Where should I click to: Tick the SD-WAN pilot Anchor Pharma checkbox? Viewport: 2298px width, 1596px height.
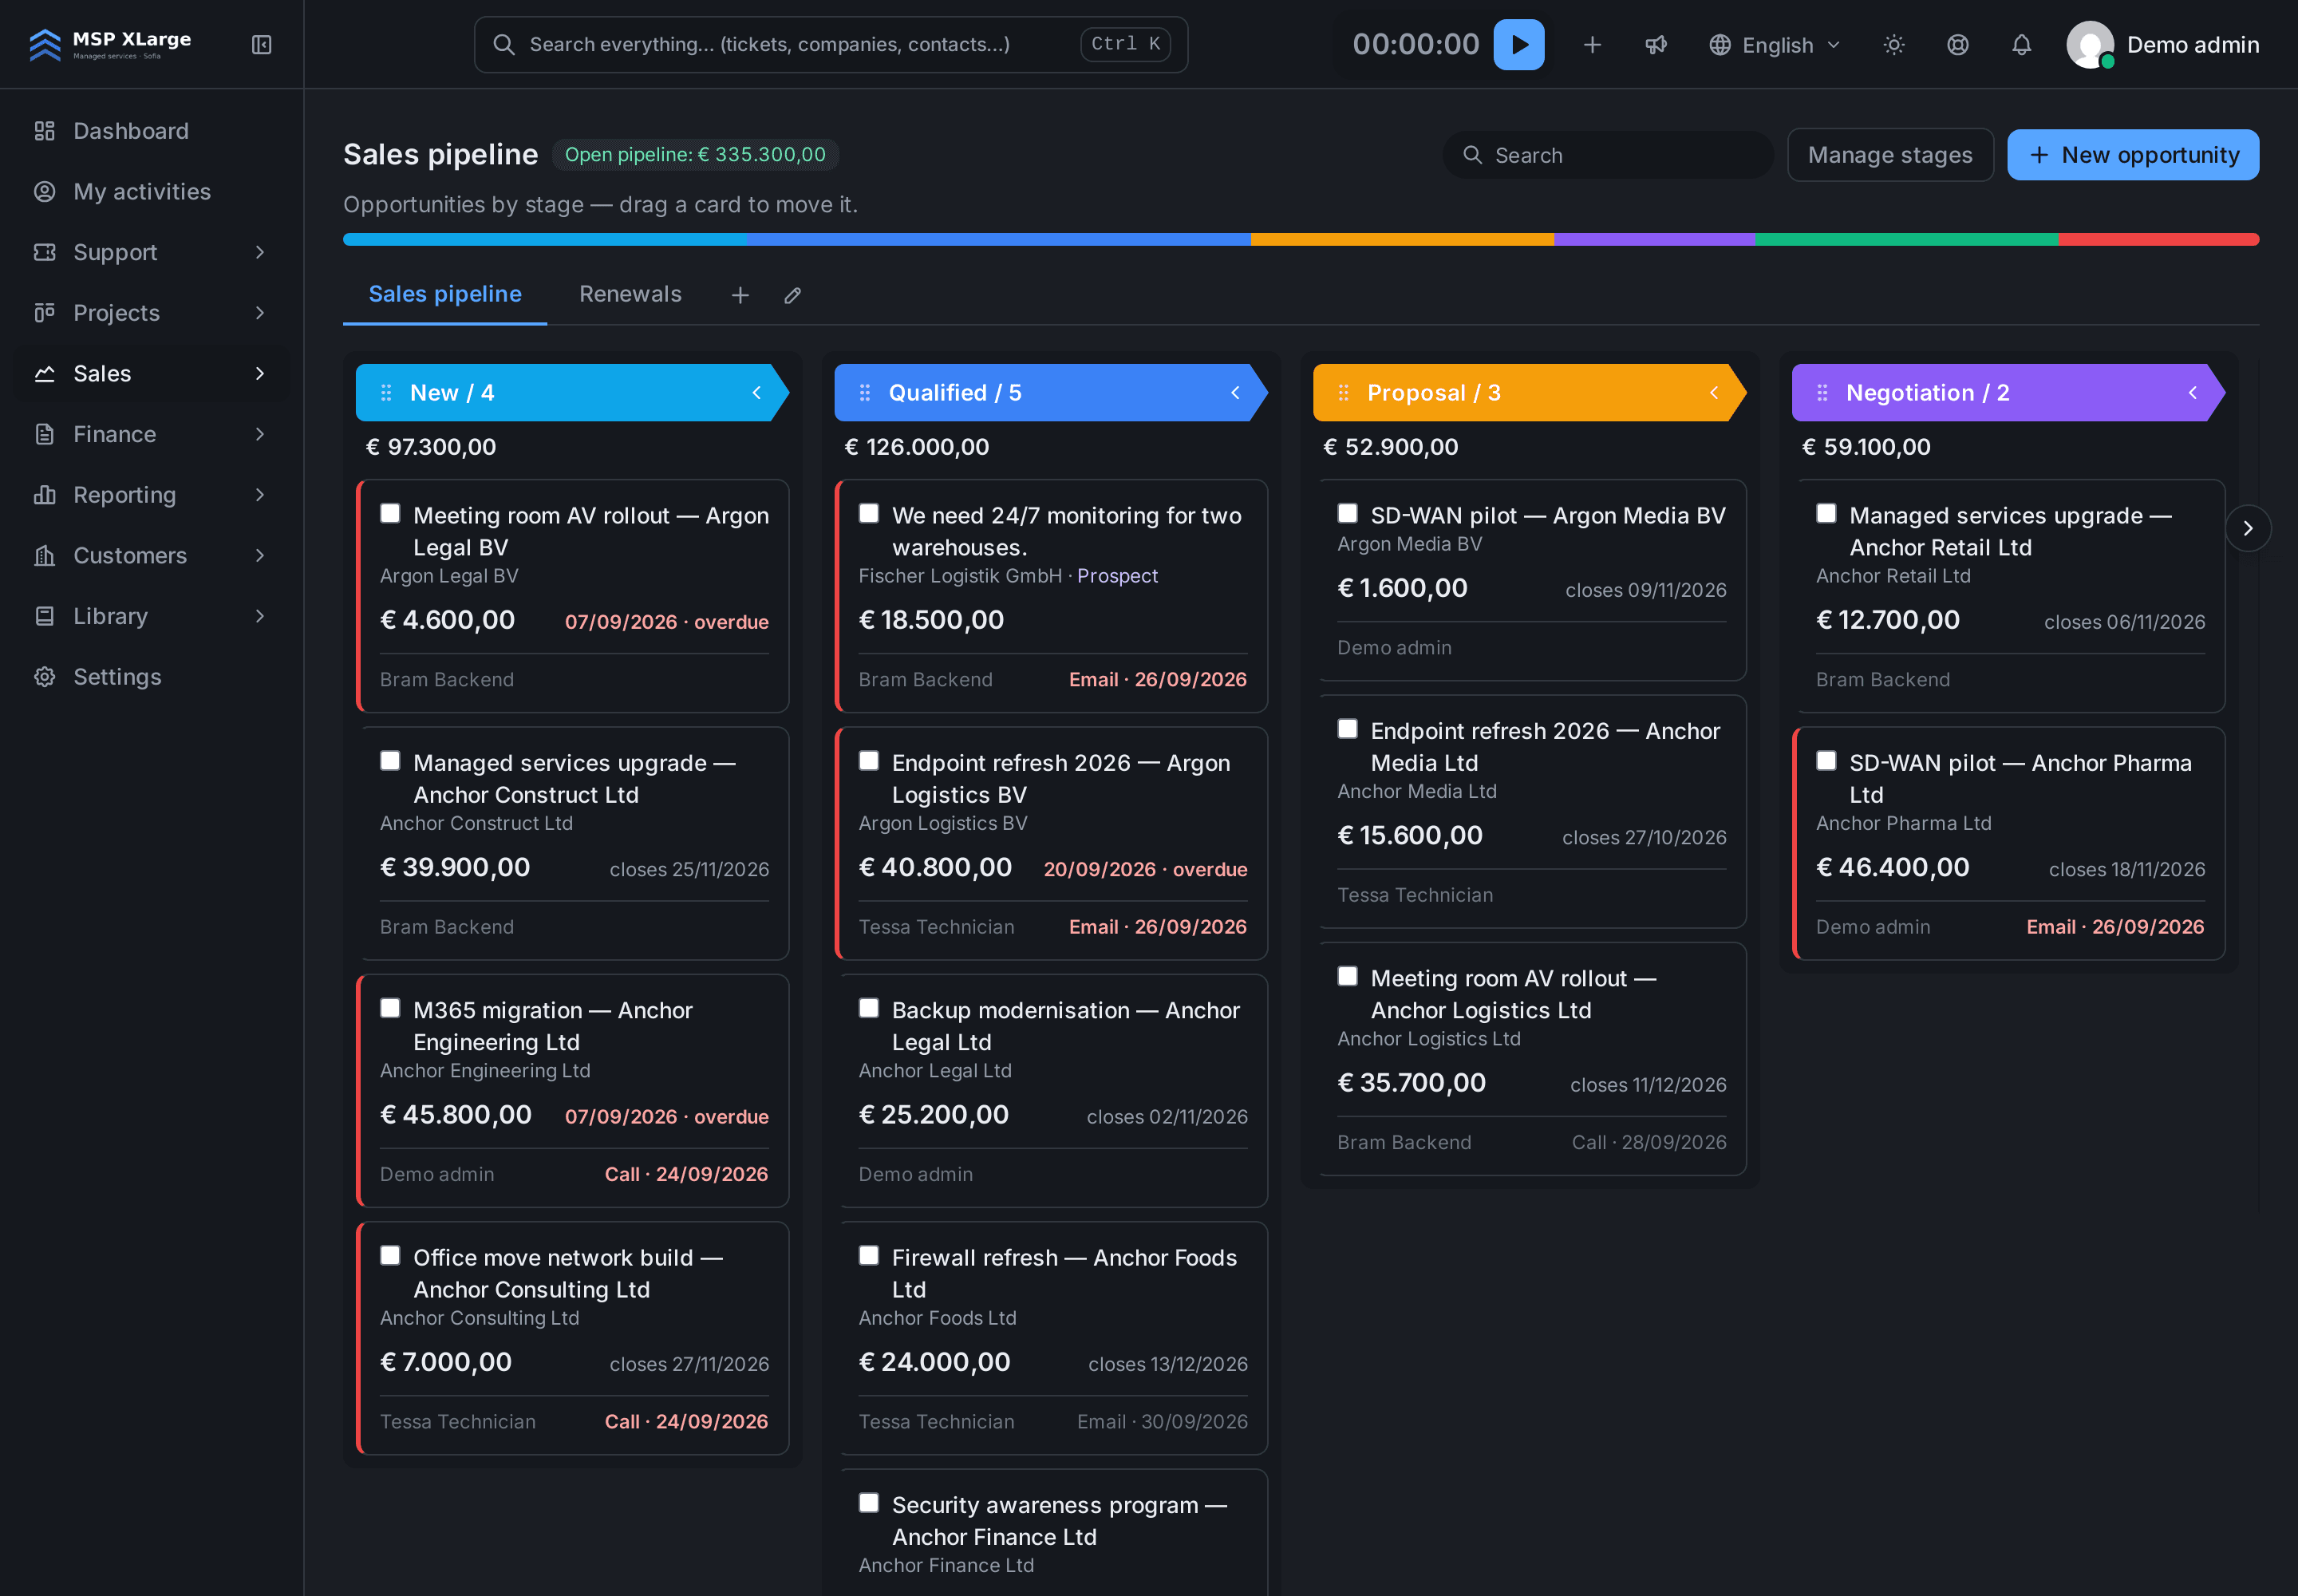click(x=1826, y=761)
